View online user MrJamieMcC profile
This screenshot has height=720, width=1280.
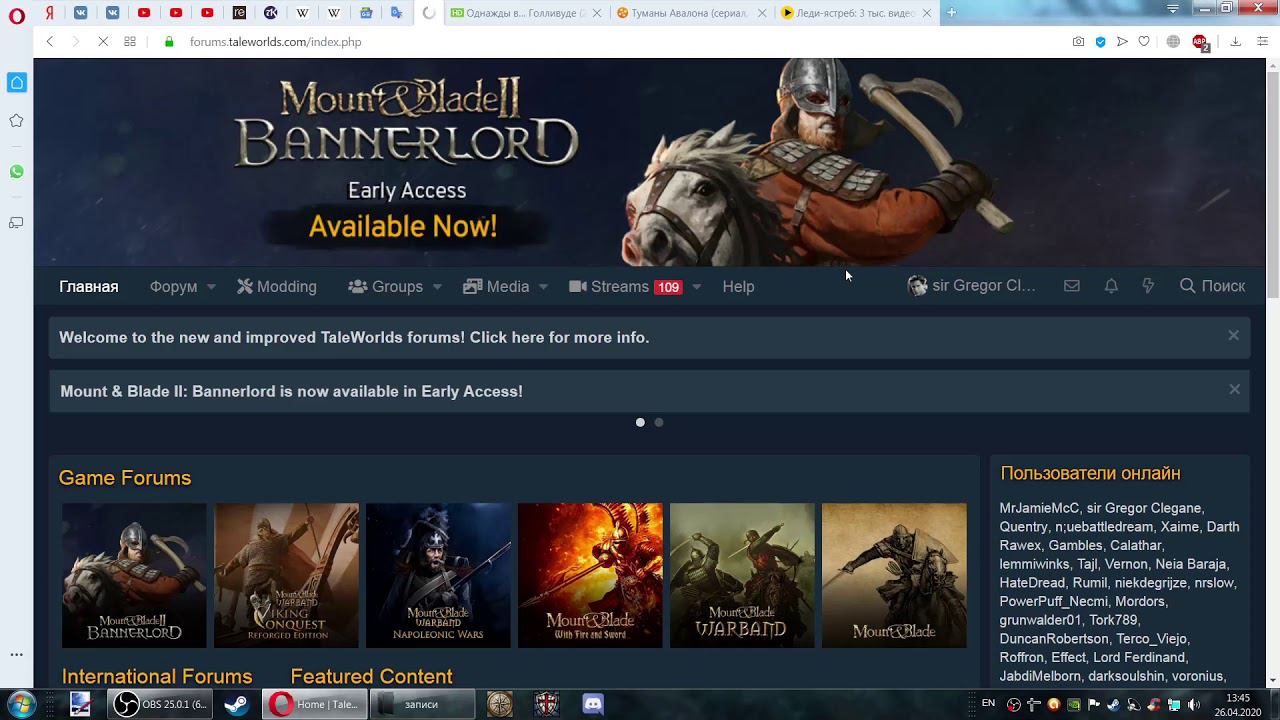1039,508
